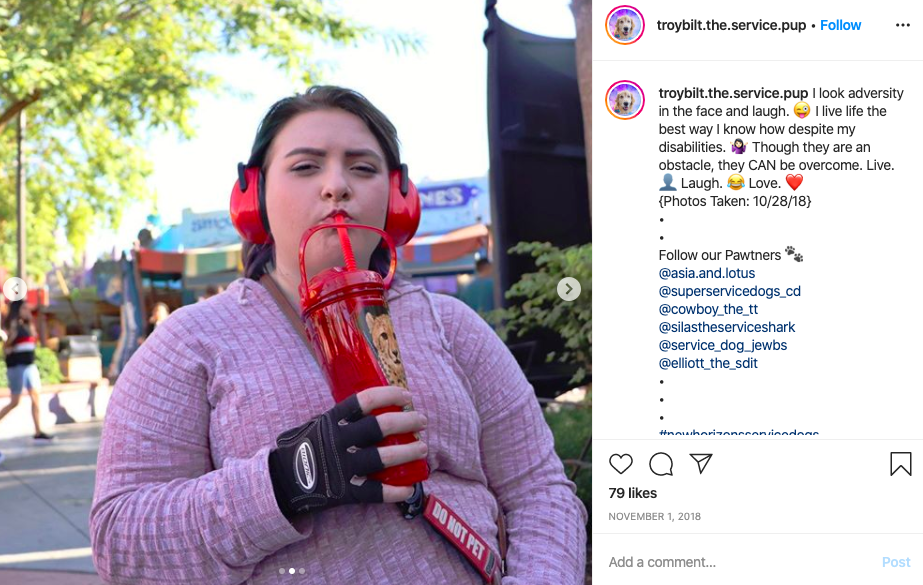Visit the @service_dog_jewbs profile
The height and width of the screenshot is (585, 923).
723,345
